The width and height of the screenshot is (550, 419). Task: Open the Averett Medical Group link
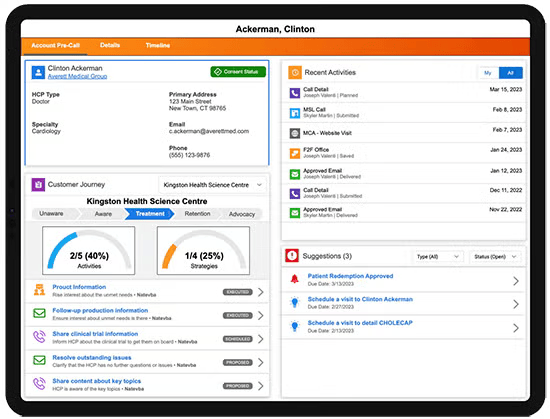(x=78, y=76)
